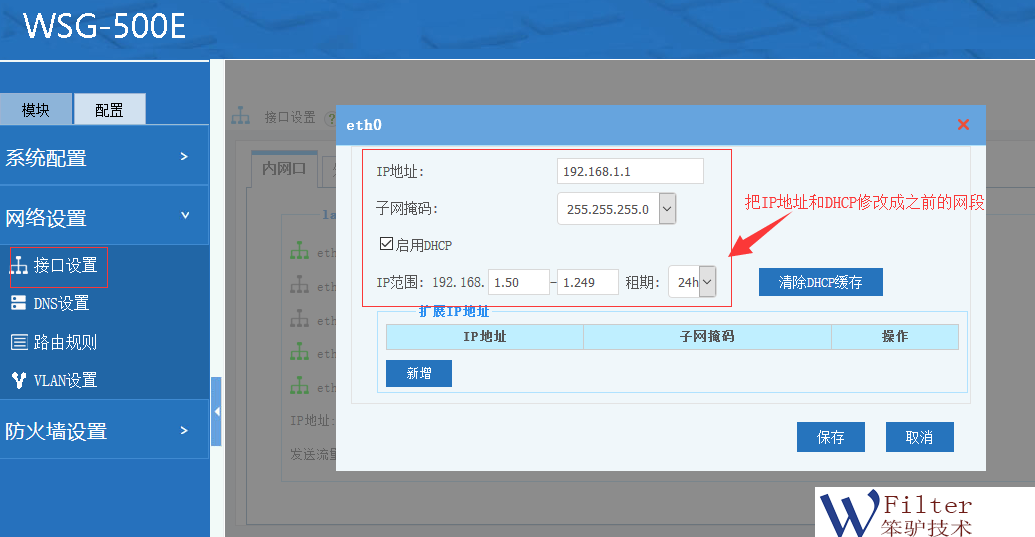Click the help question mark icon
1035x537 pixels.
[x=329, y=118]
